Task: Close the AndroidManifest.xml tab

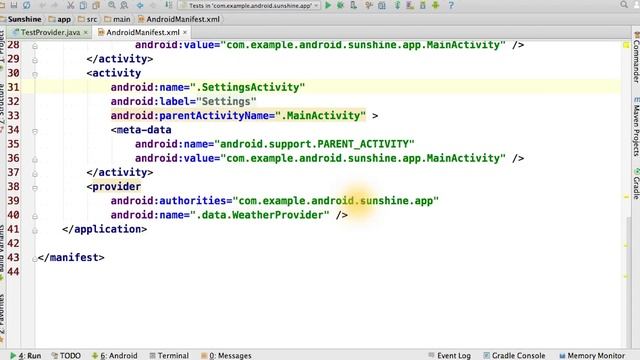Action: pos(185,33)
